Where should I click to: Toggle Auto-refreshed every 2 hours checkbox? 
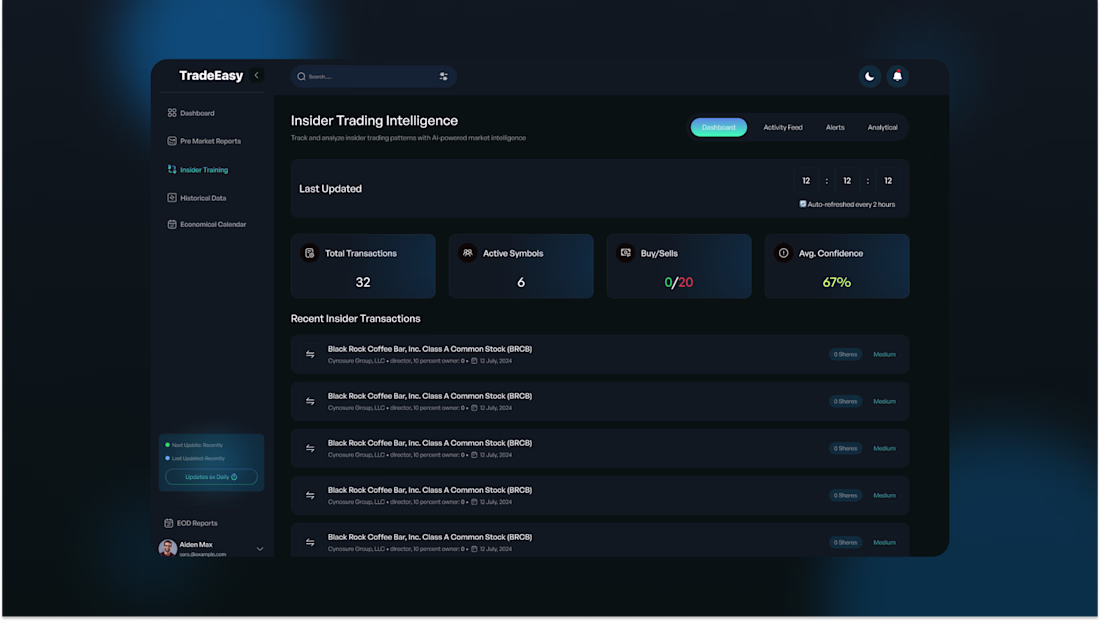tap(803, 204)
